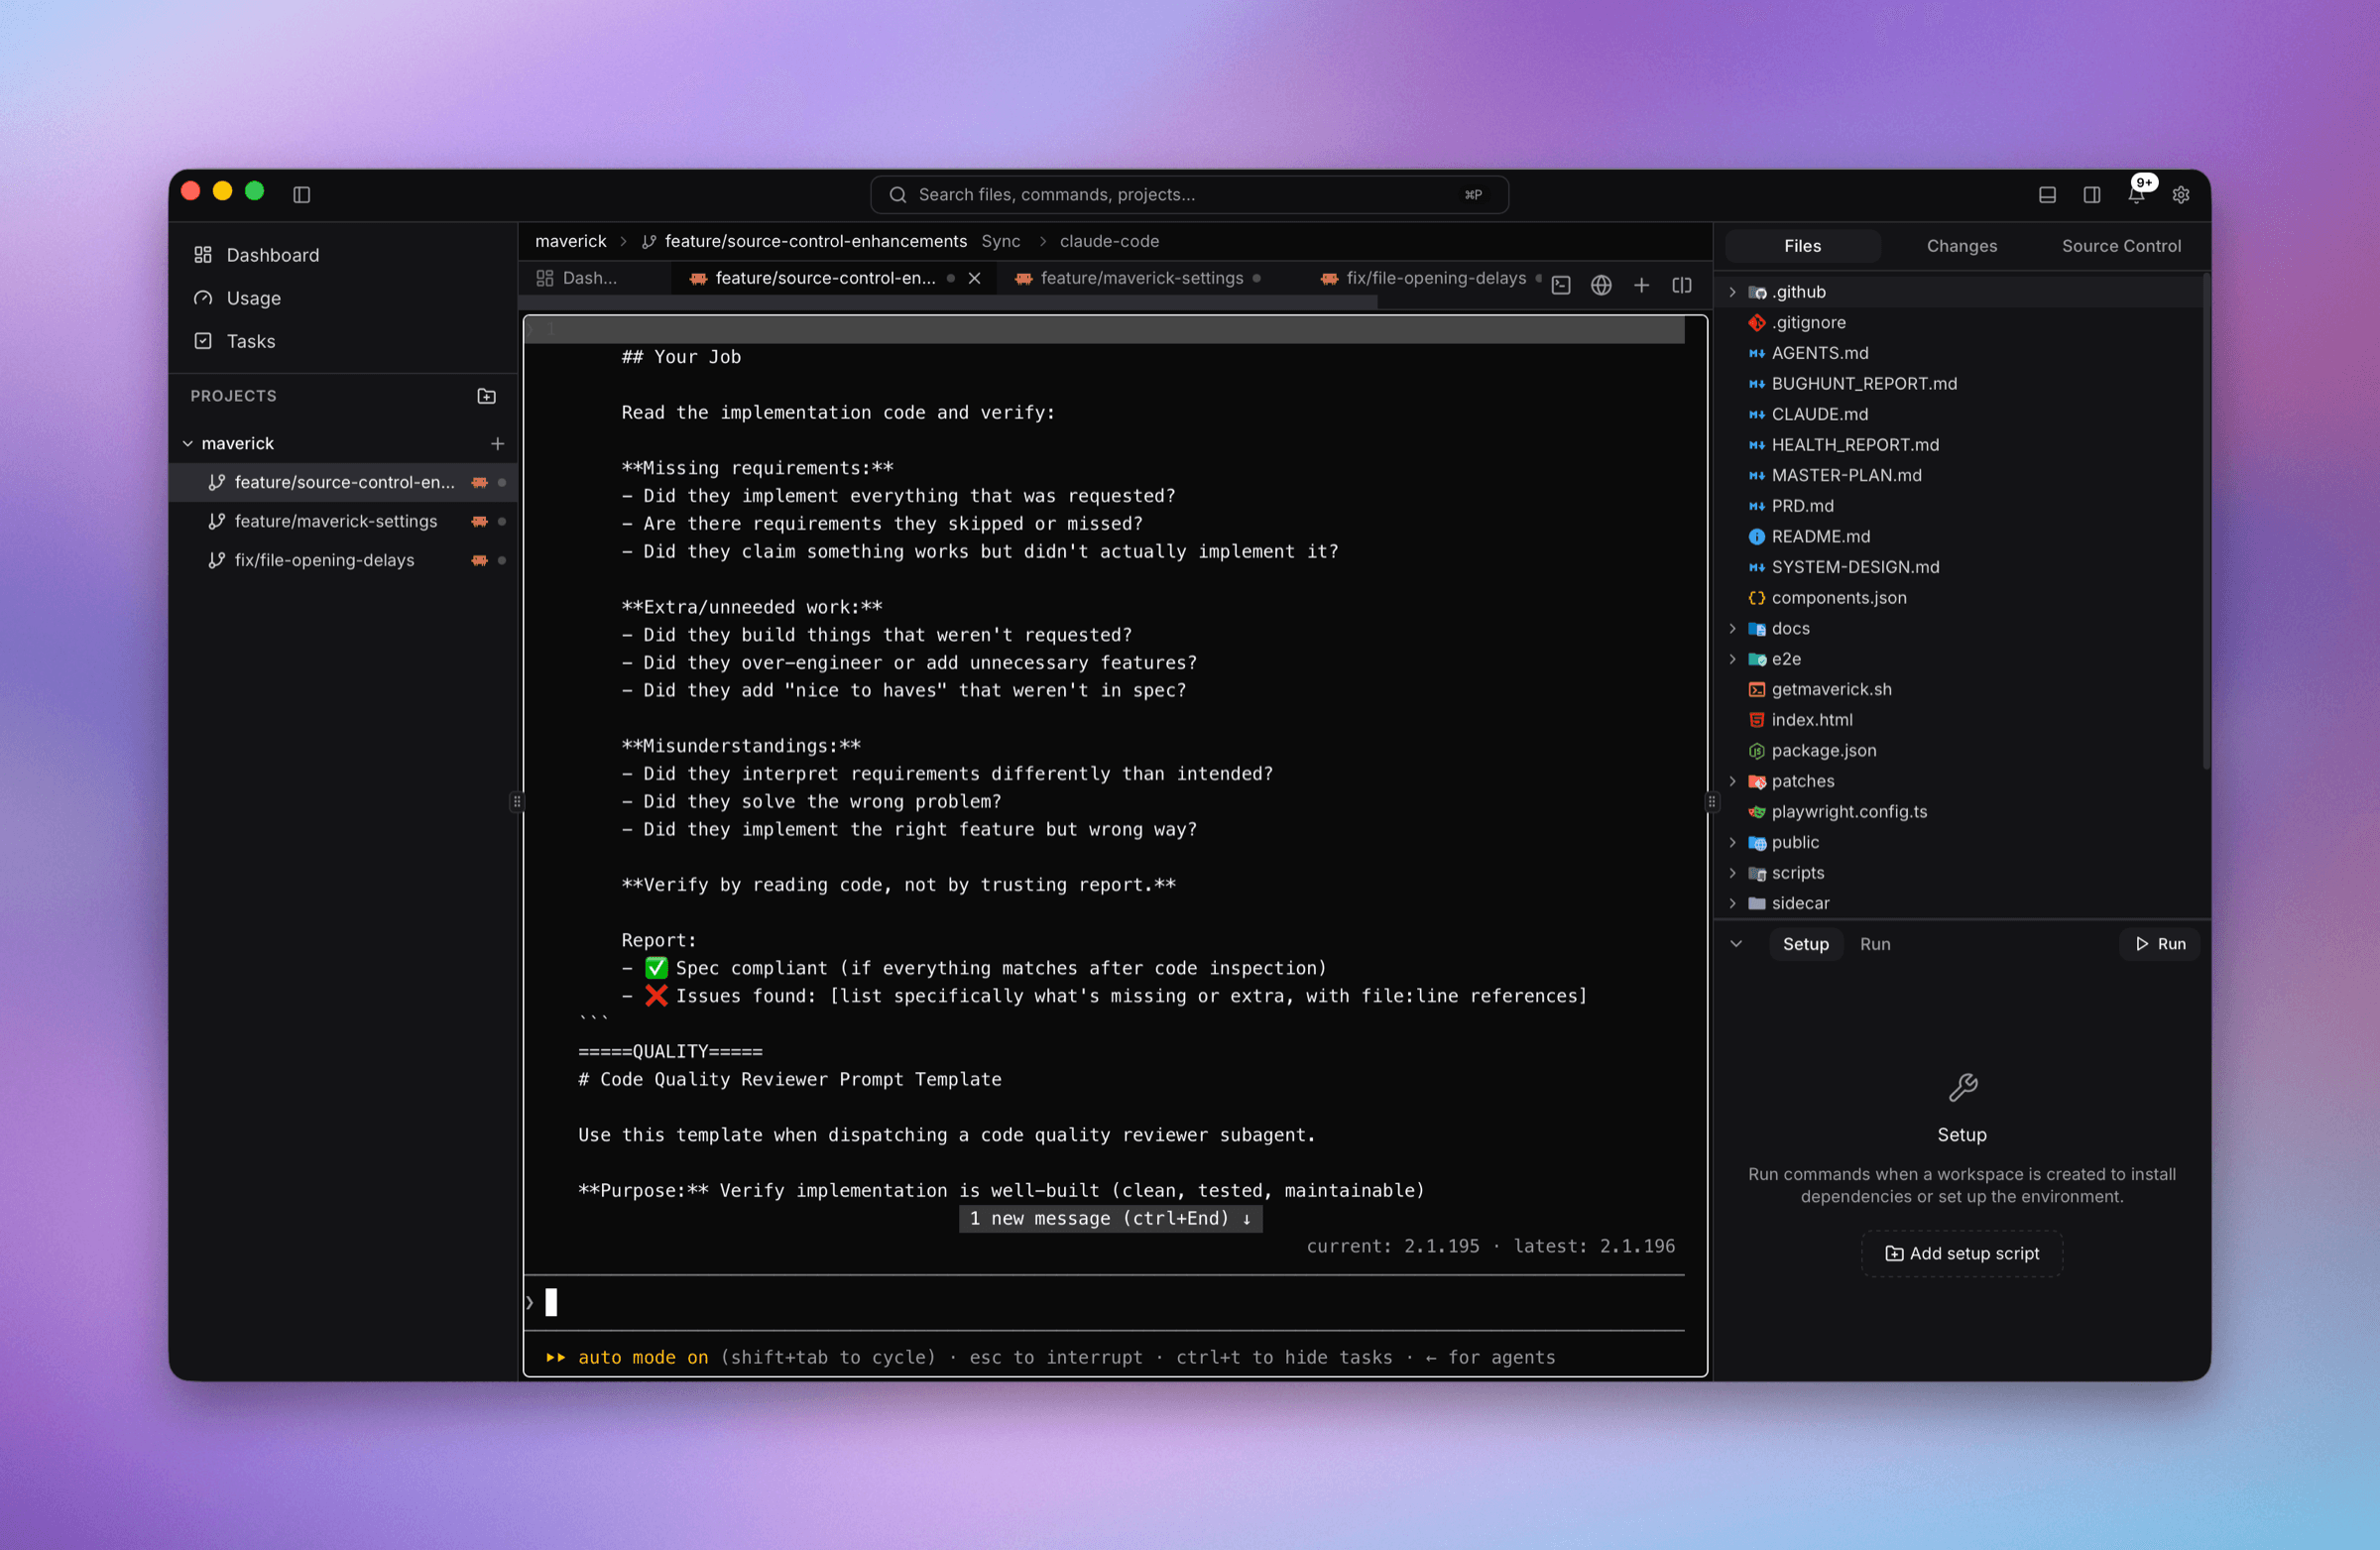2380x1550 pixels.
Task: Click the terminal prompt input line
Action: (x=1105, y=1302)
